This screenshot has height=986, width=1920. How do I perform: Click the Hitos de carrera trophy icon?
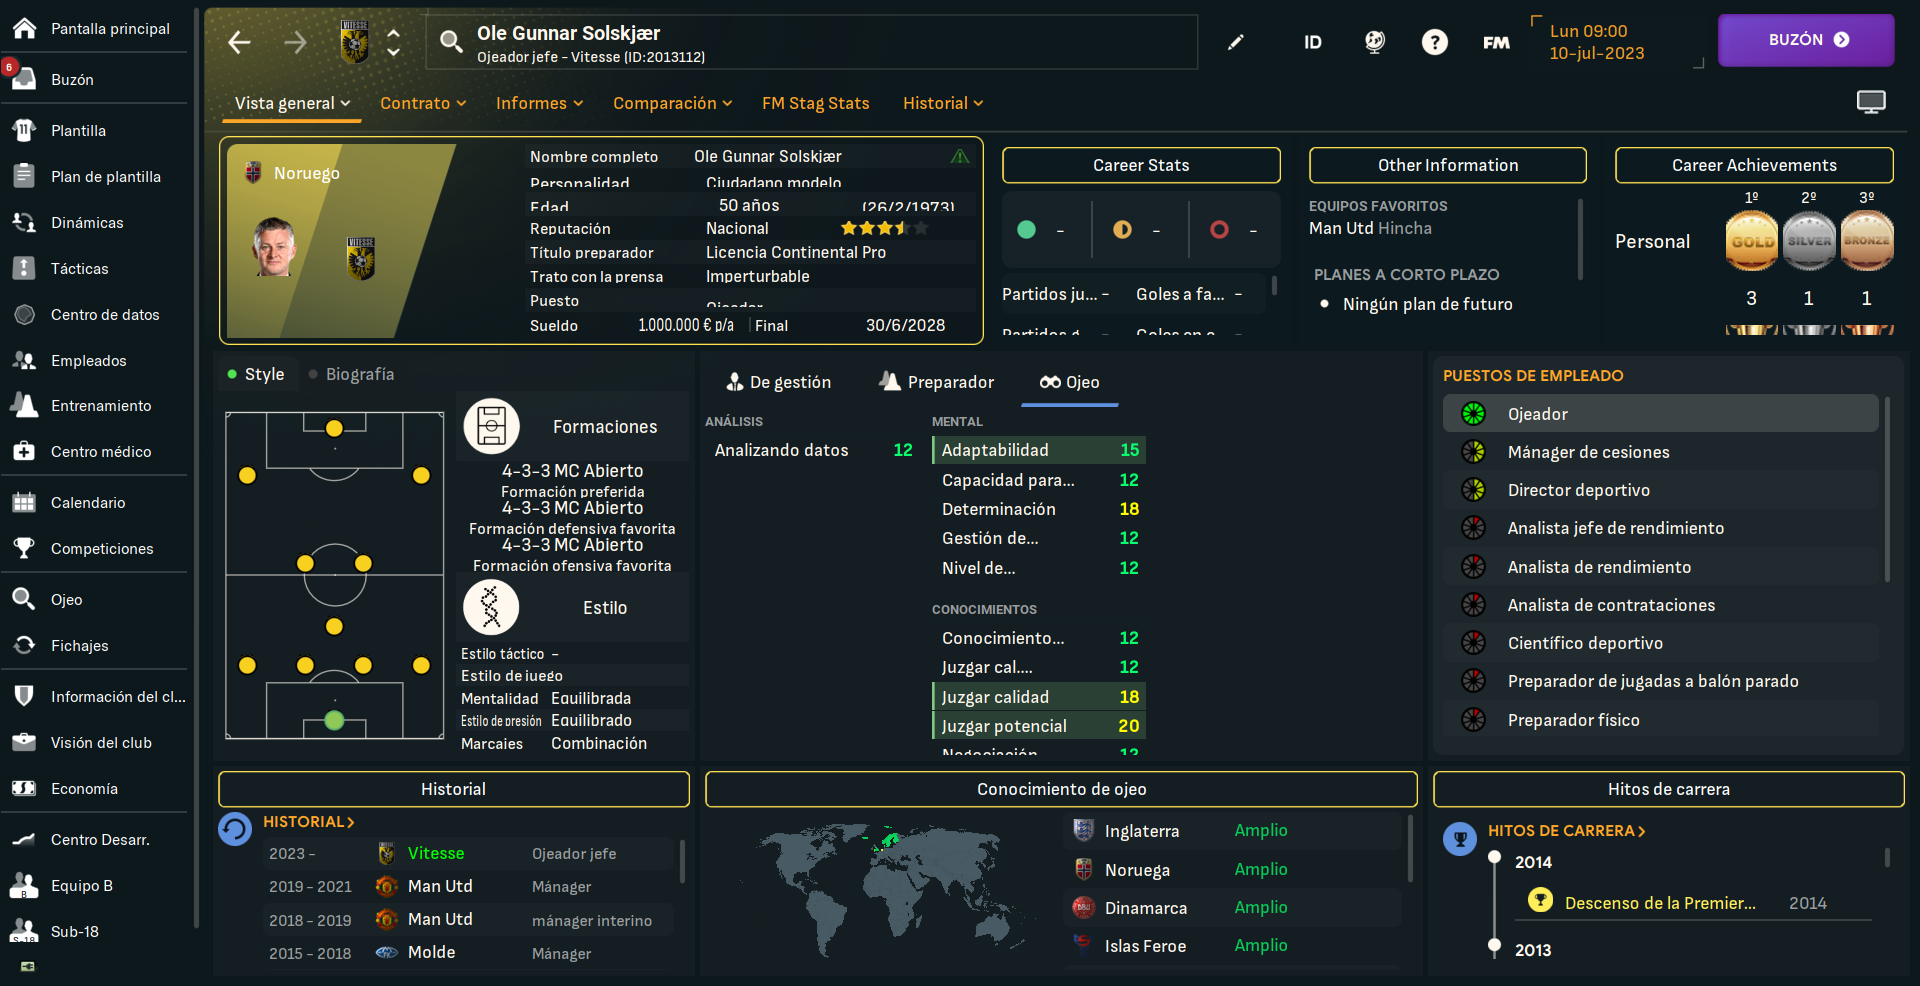[1460, 838]
